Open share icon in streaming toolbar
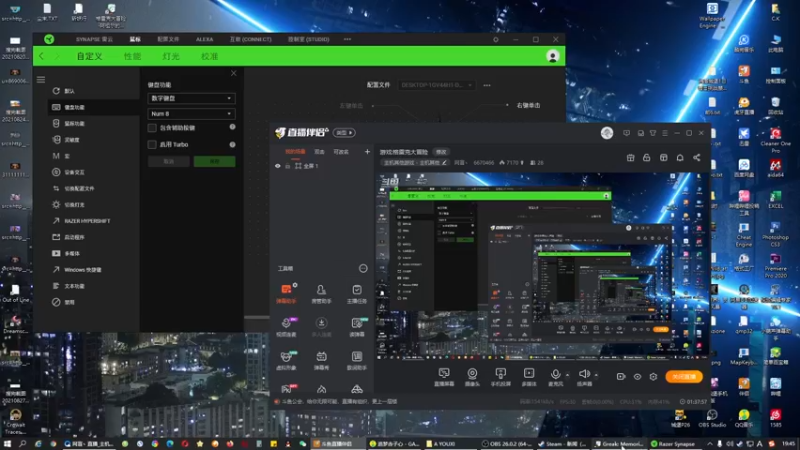The image size is (800, 450). [696, 158]
